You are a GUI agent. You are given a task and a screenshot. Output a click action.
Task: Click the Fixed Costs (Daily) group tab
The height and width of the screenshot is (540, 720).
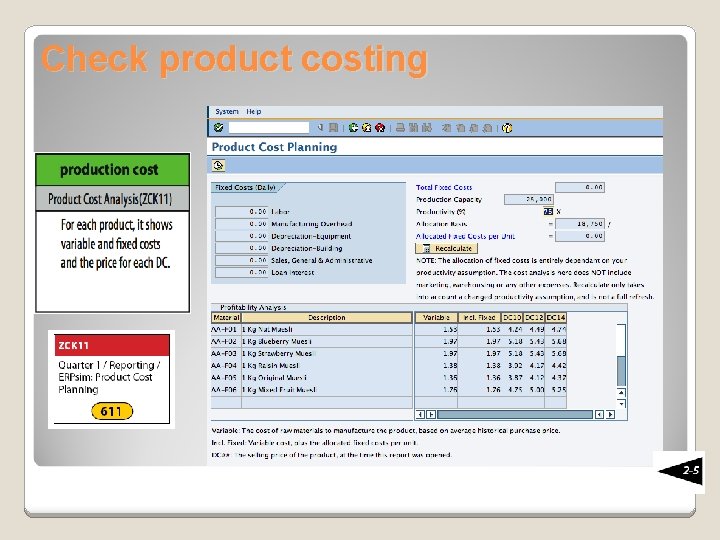coord(247,187)
